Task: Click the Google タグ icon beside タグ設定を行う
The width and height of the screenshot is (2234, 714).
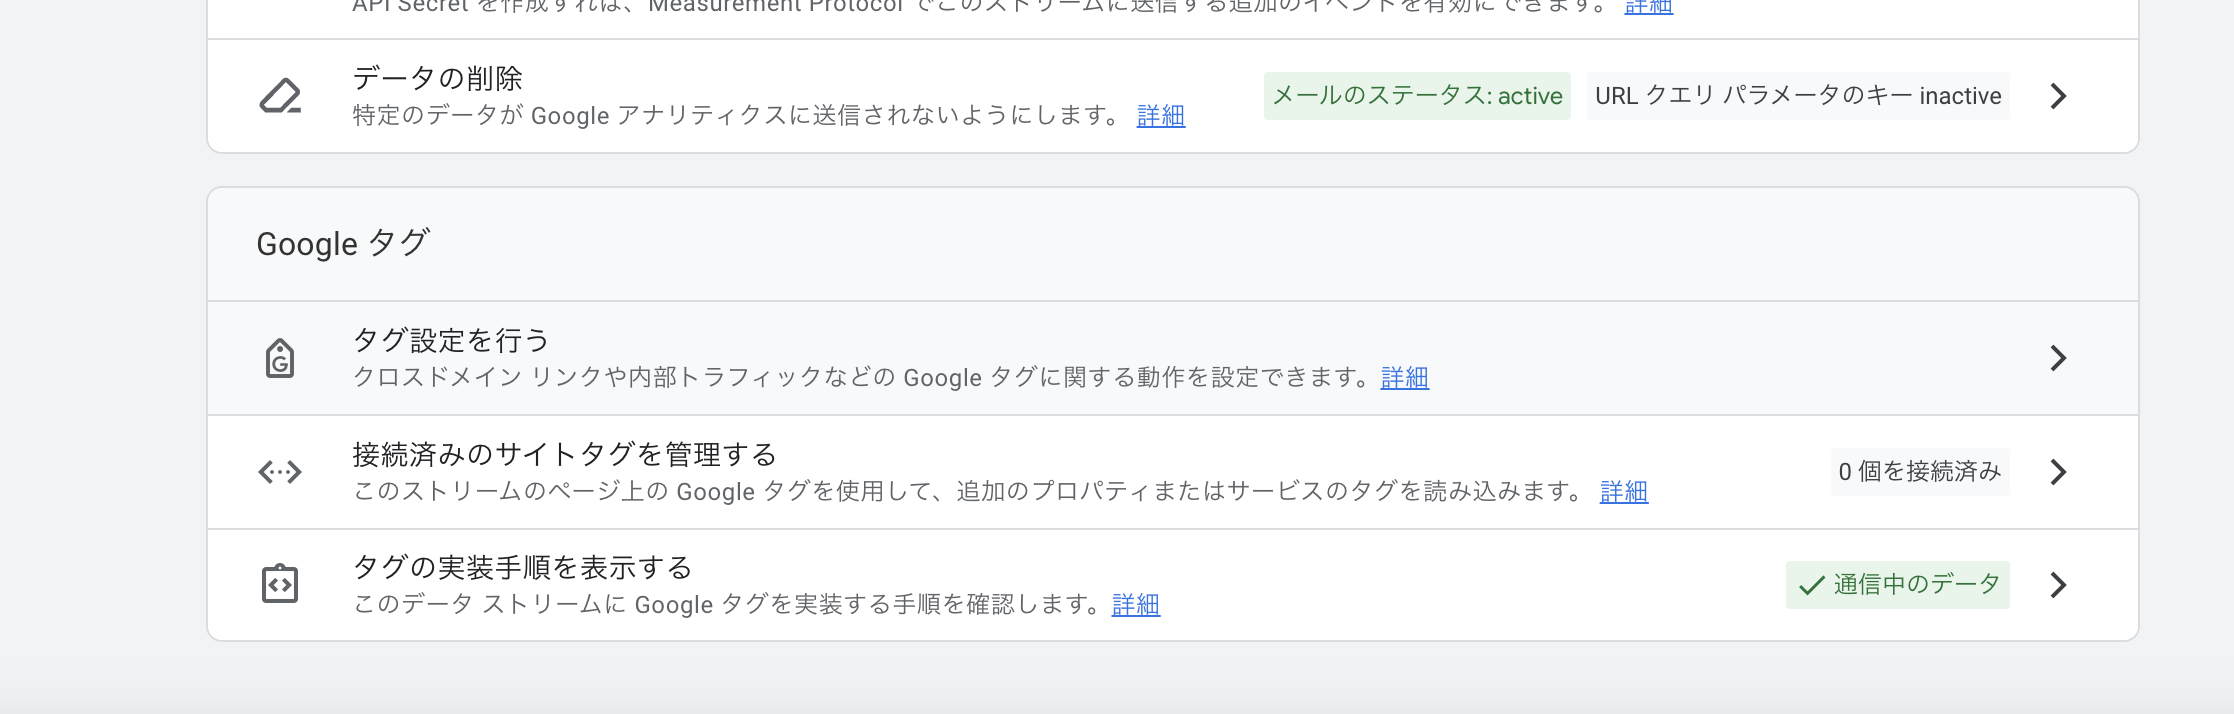Action: pos(279,357)
